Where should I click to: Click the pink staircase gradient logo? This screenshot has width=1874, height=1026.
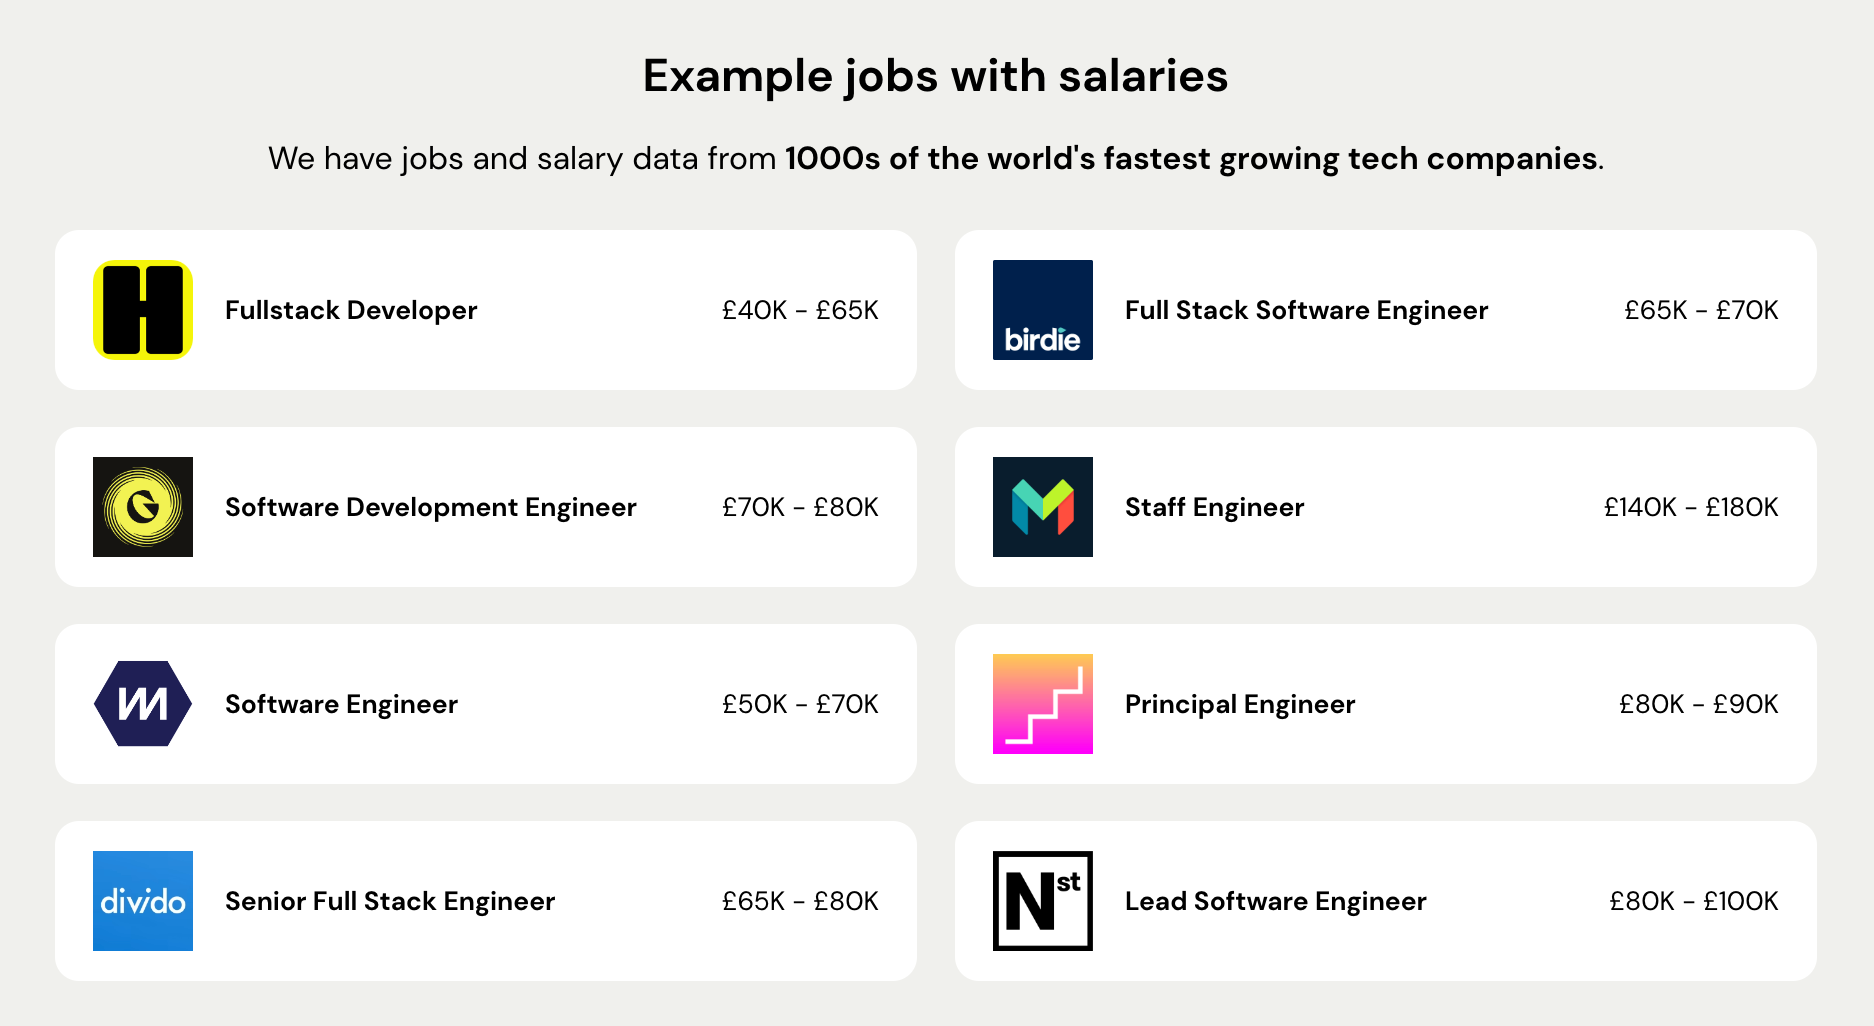1042,704
